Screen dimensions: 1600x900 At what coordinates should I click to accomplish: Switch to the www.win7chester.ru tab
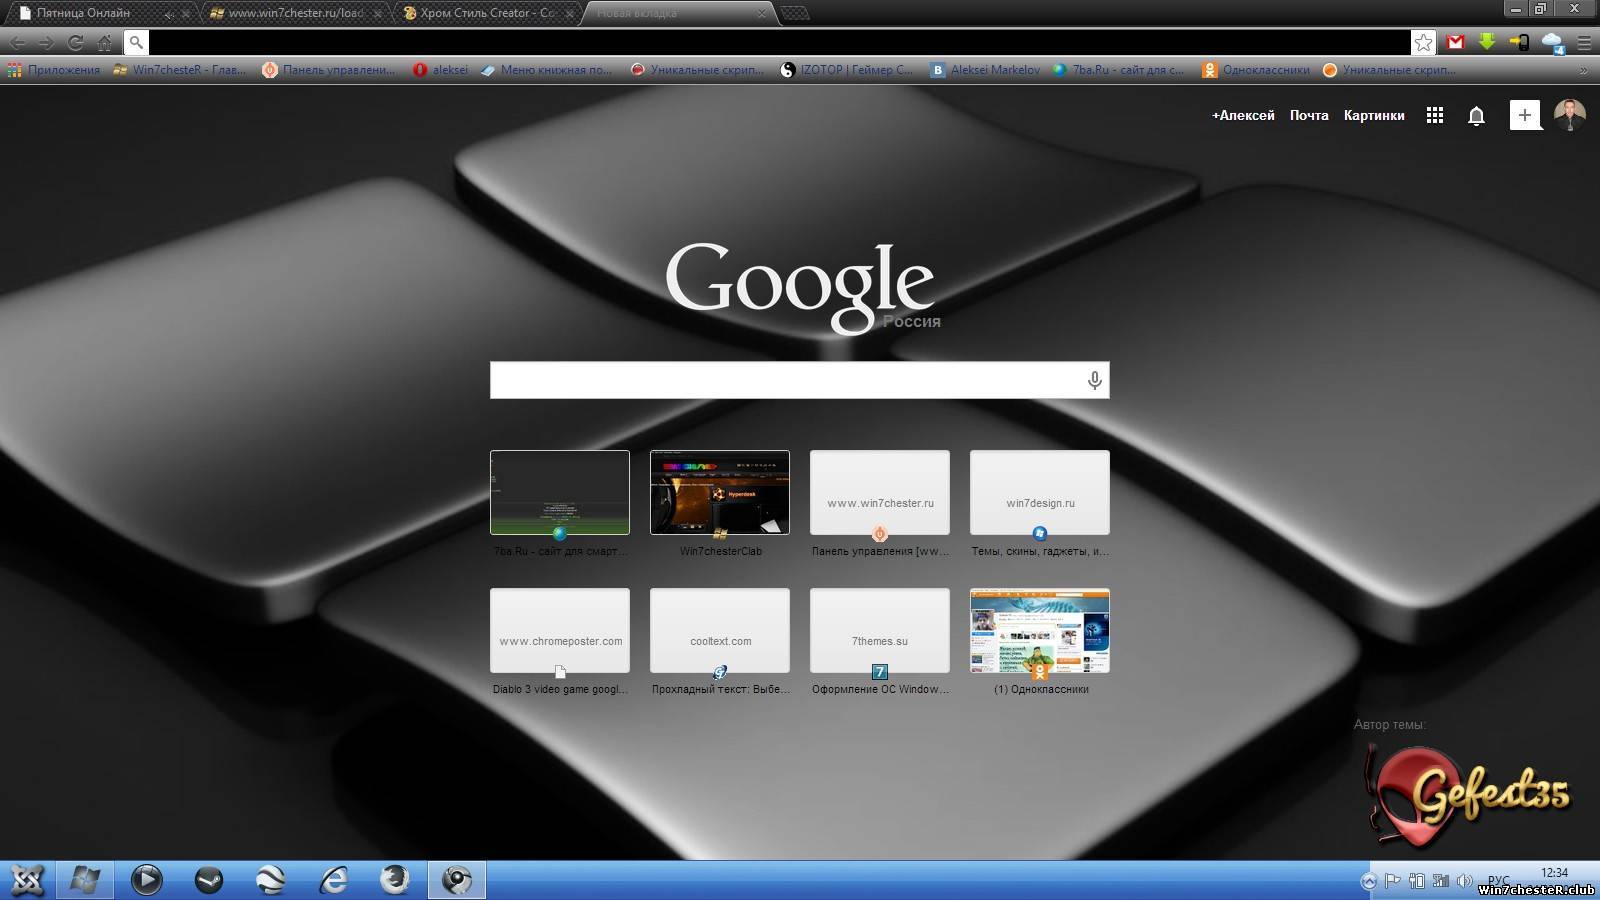(295, 13)
